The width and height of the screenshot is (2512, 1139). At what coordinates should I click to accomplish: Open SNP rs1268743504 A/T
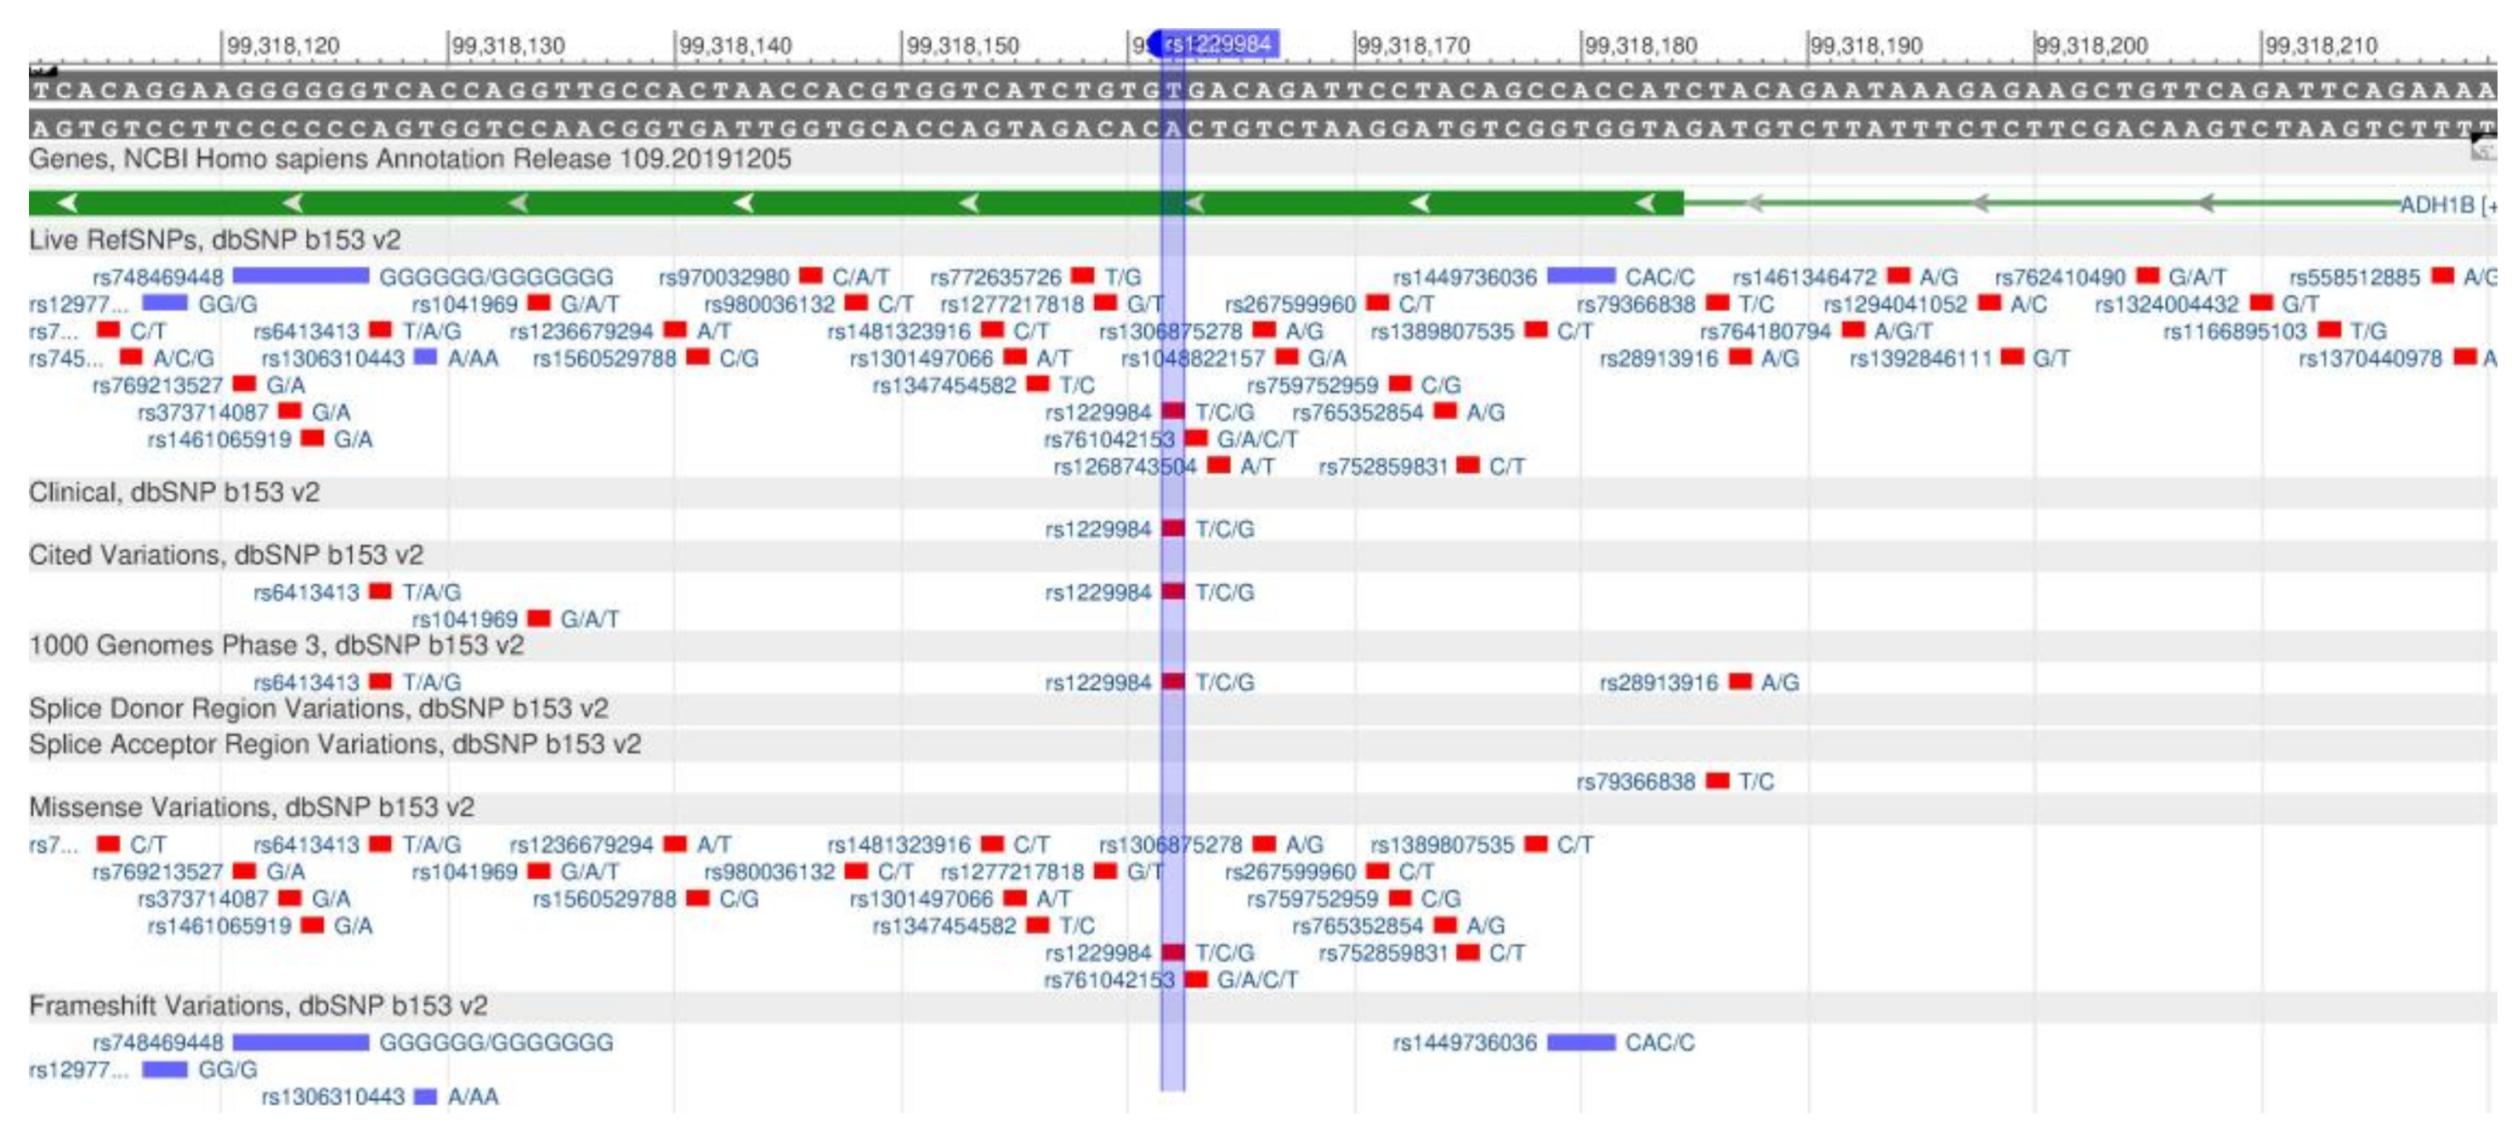pos(1164,467)
